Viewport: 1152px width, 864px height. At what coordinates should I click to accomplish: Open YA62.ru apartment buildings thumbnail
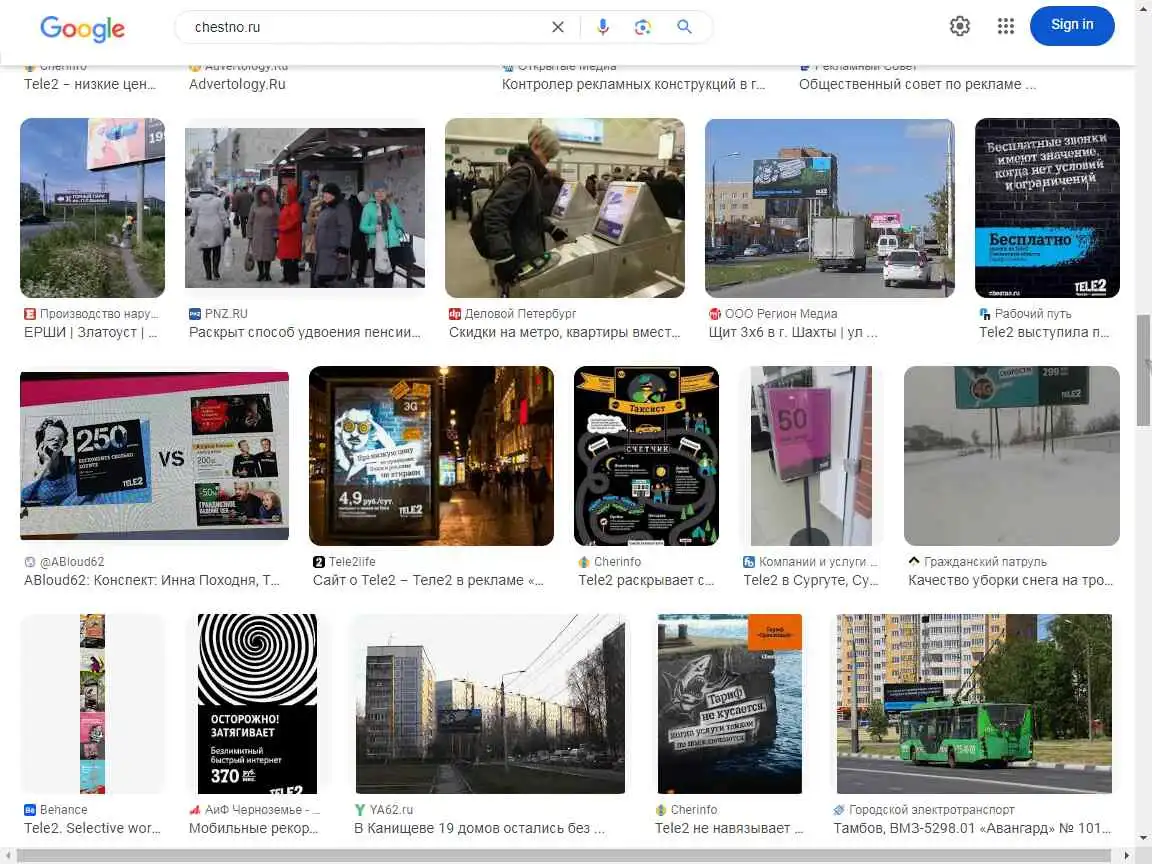(x=490, y=704)
